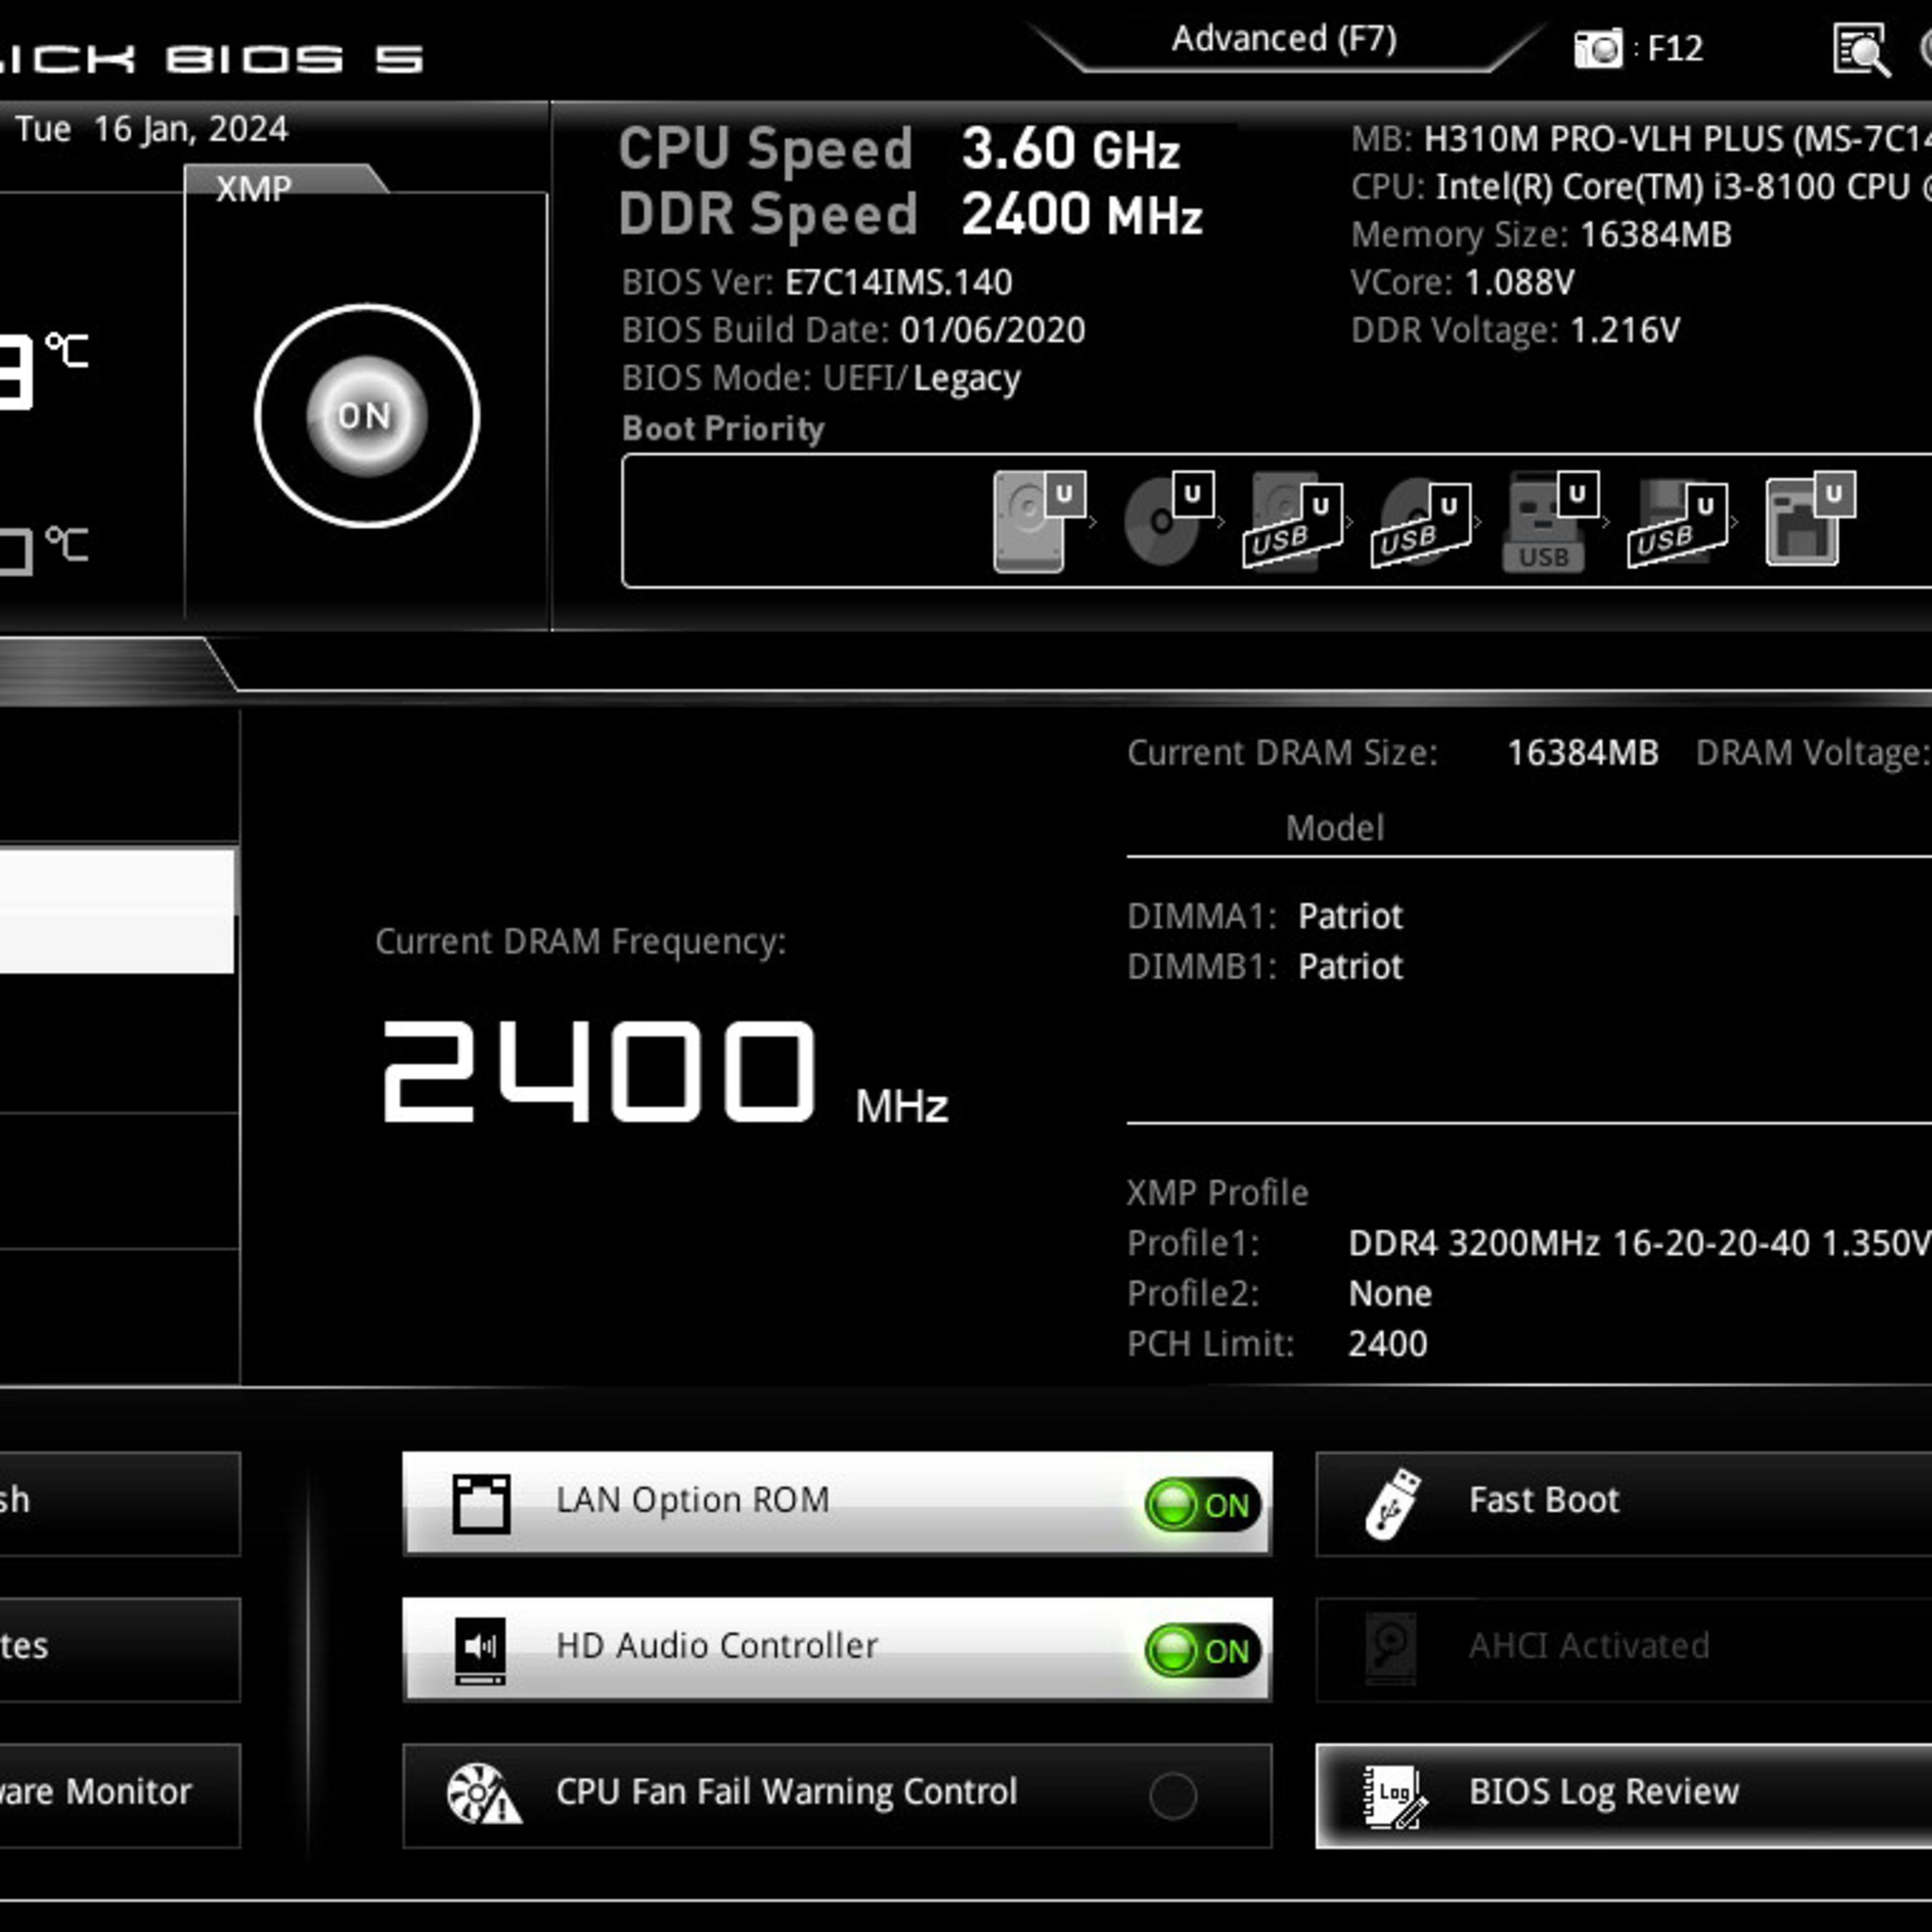Toggle the XMP round ON button
The height and width of the screenshot is (1932, 1932).
pos(366,415)
